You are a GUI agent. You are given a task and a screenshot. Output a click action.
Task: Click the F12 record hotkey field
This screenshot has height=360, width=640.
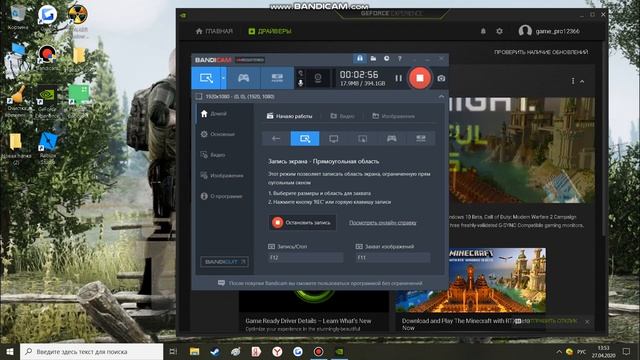pyautogui.click(x=305, y=258)
